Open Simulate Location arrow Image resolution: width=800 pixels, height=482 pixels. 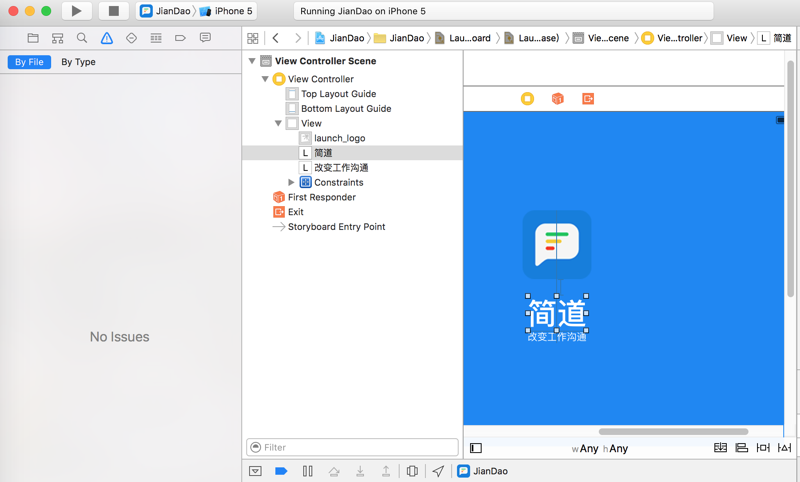[x=438, y=471]
